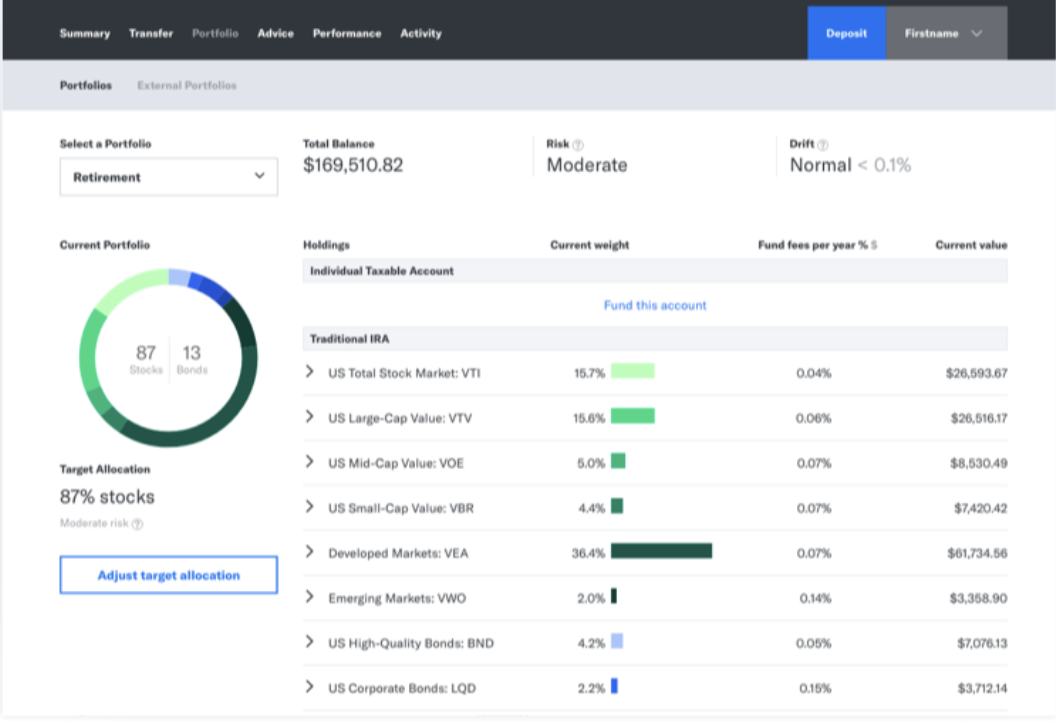Expand the Developed Markets: VEA row
The height and width of the screenshot is (724, 1056).
click(309, 552)
